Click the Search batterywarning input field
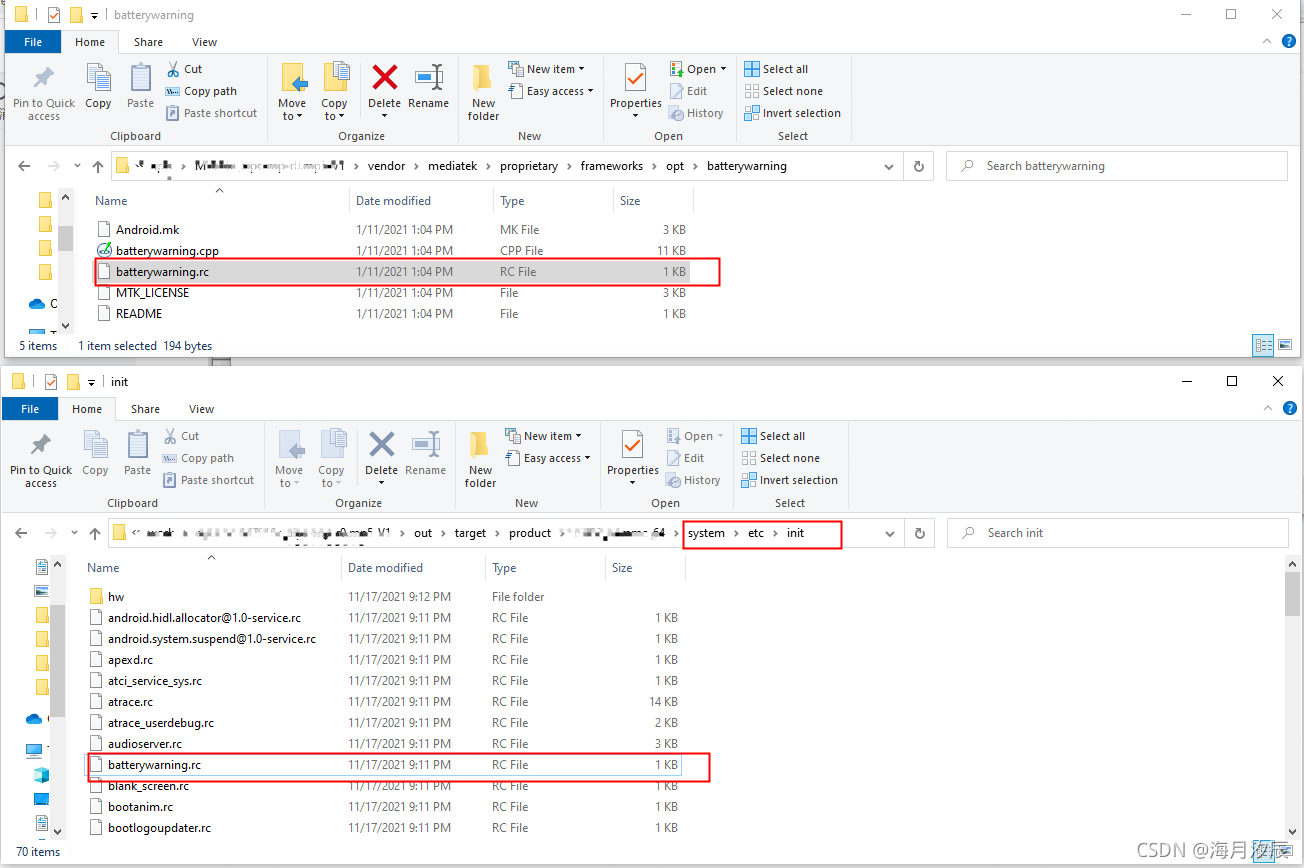 point(1117,166)
